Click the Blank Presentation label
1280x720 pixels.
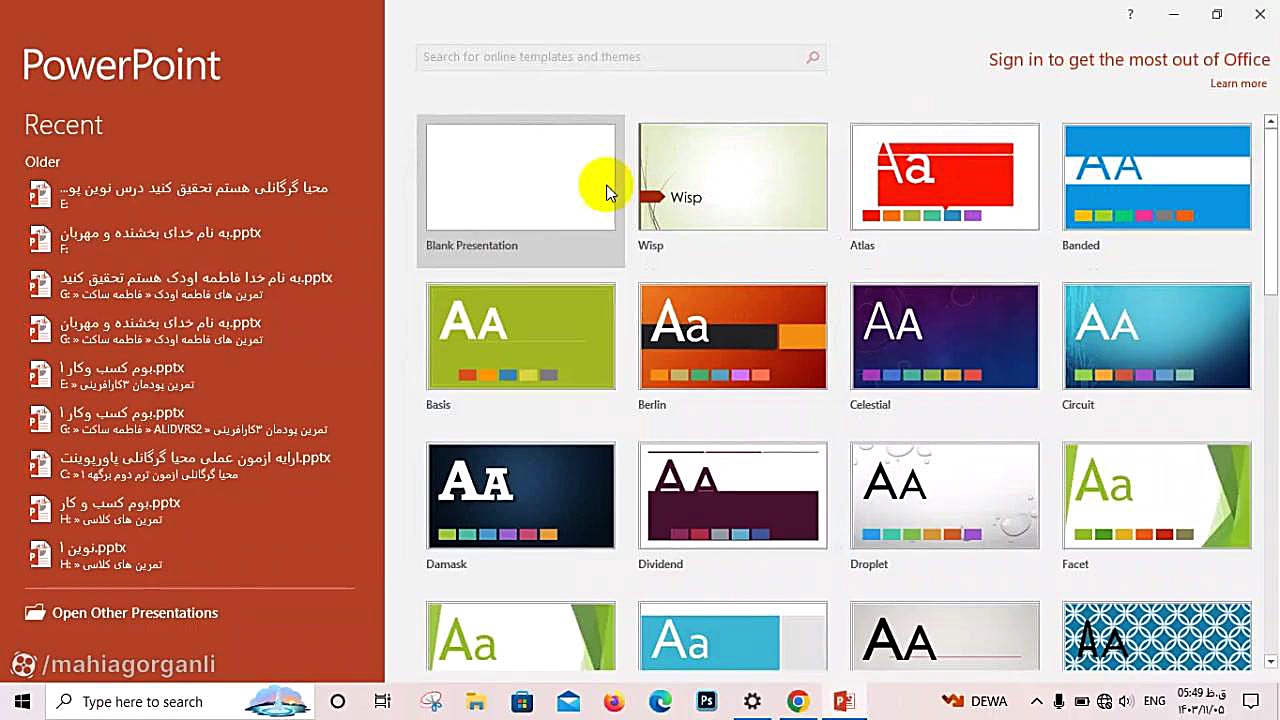[472, 245]
